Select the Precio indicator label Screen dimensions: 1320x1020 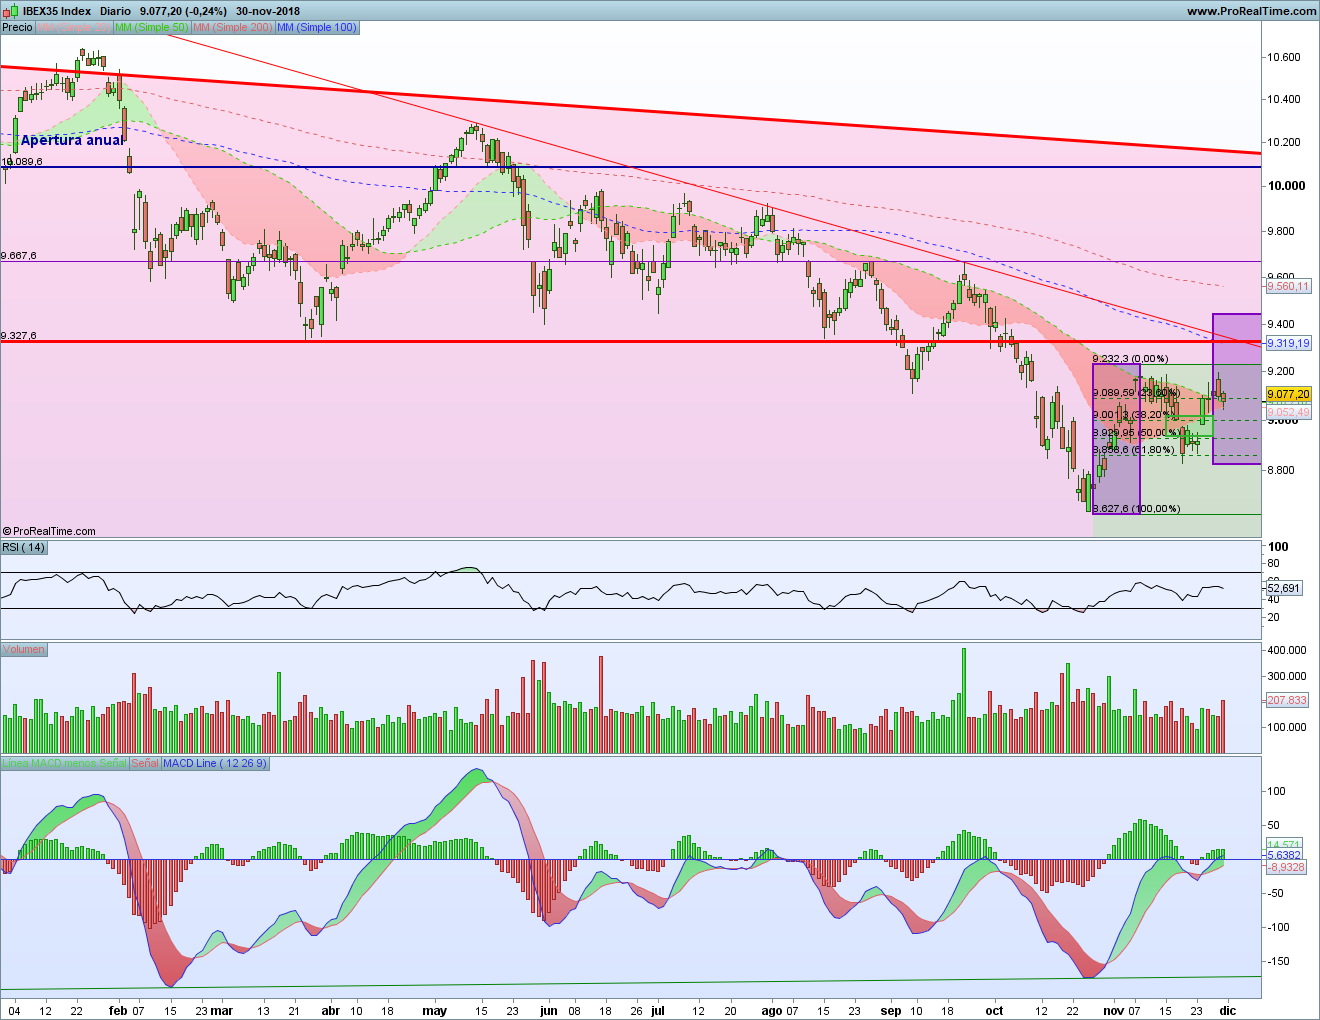(x=17, y=27)
